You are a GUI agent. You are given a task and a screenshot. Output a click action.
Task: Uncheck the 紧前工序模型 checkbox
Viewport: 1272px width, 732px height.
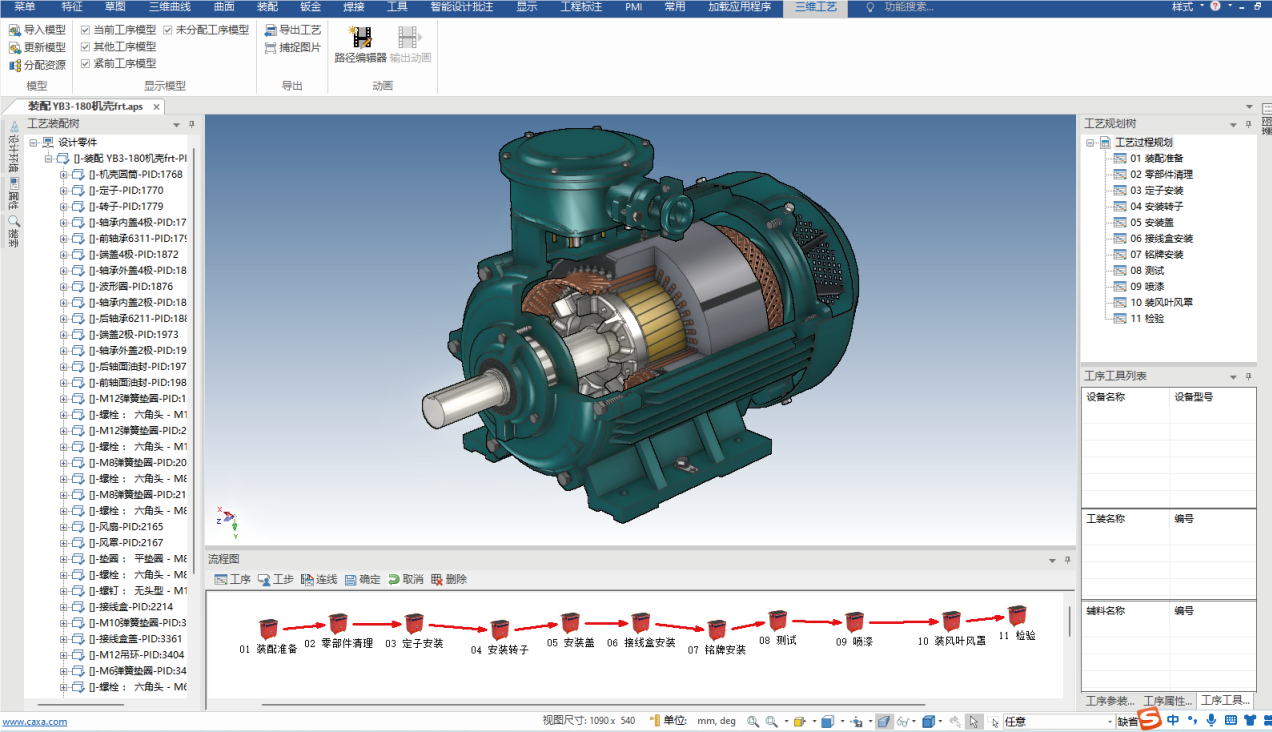pyautogui.click(x=85, y=63)
